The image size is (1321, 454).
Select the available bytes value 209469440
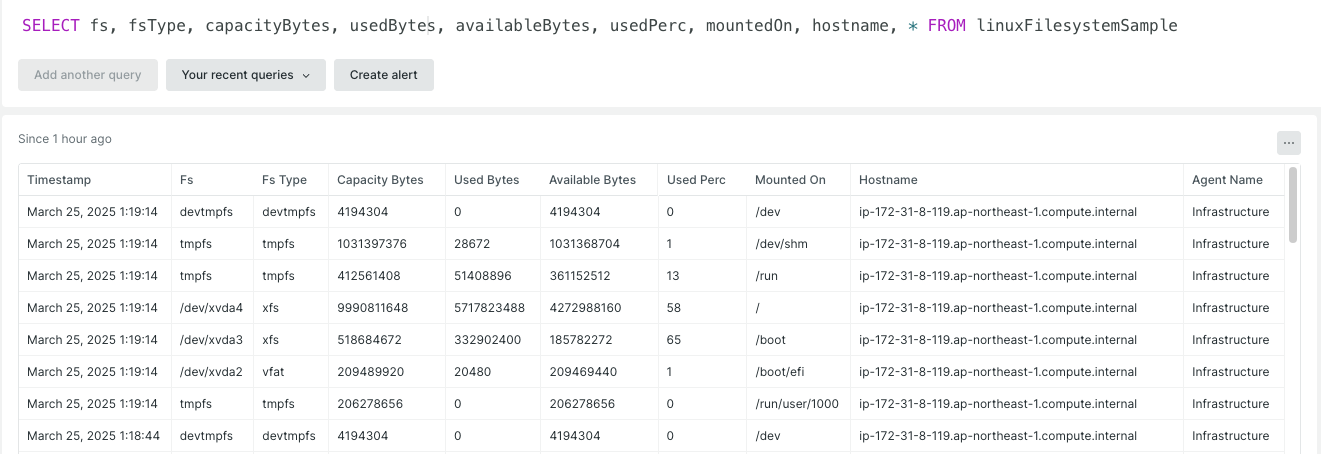coord(583,372)
